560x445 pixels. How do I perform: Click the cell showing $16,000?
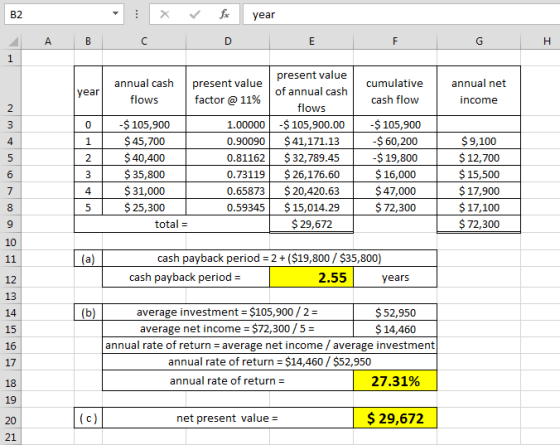[395, 174]
